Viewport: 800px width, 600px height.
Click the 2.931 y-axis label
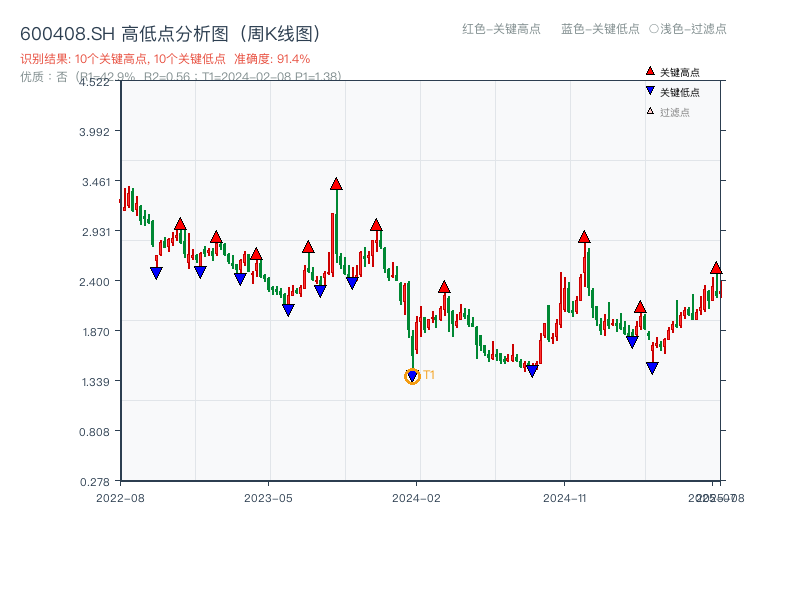[96, 232]
